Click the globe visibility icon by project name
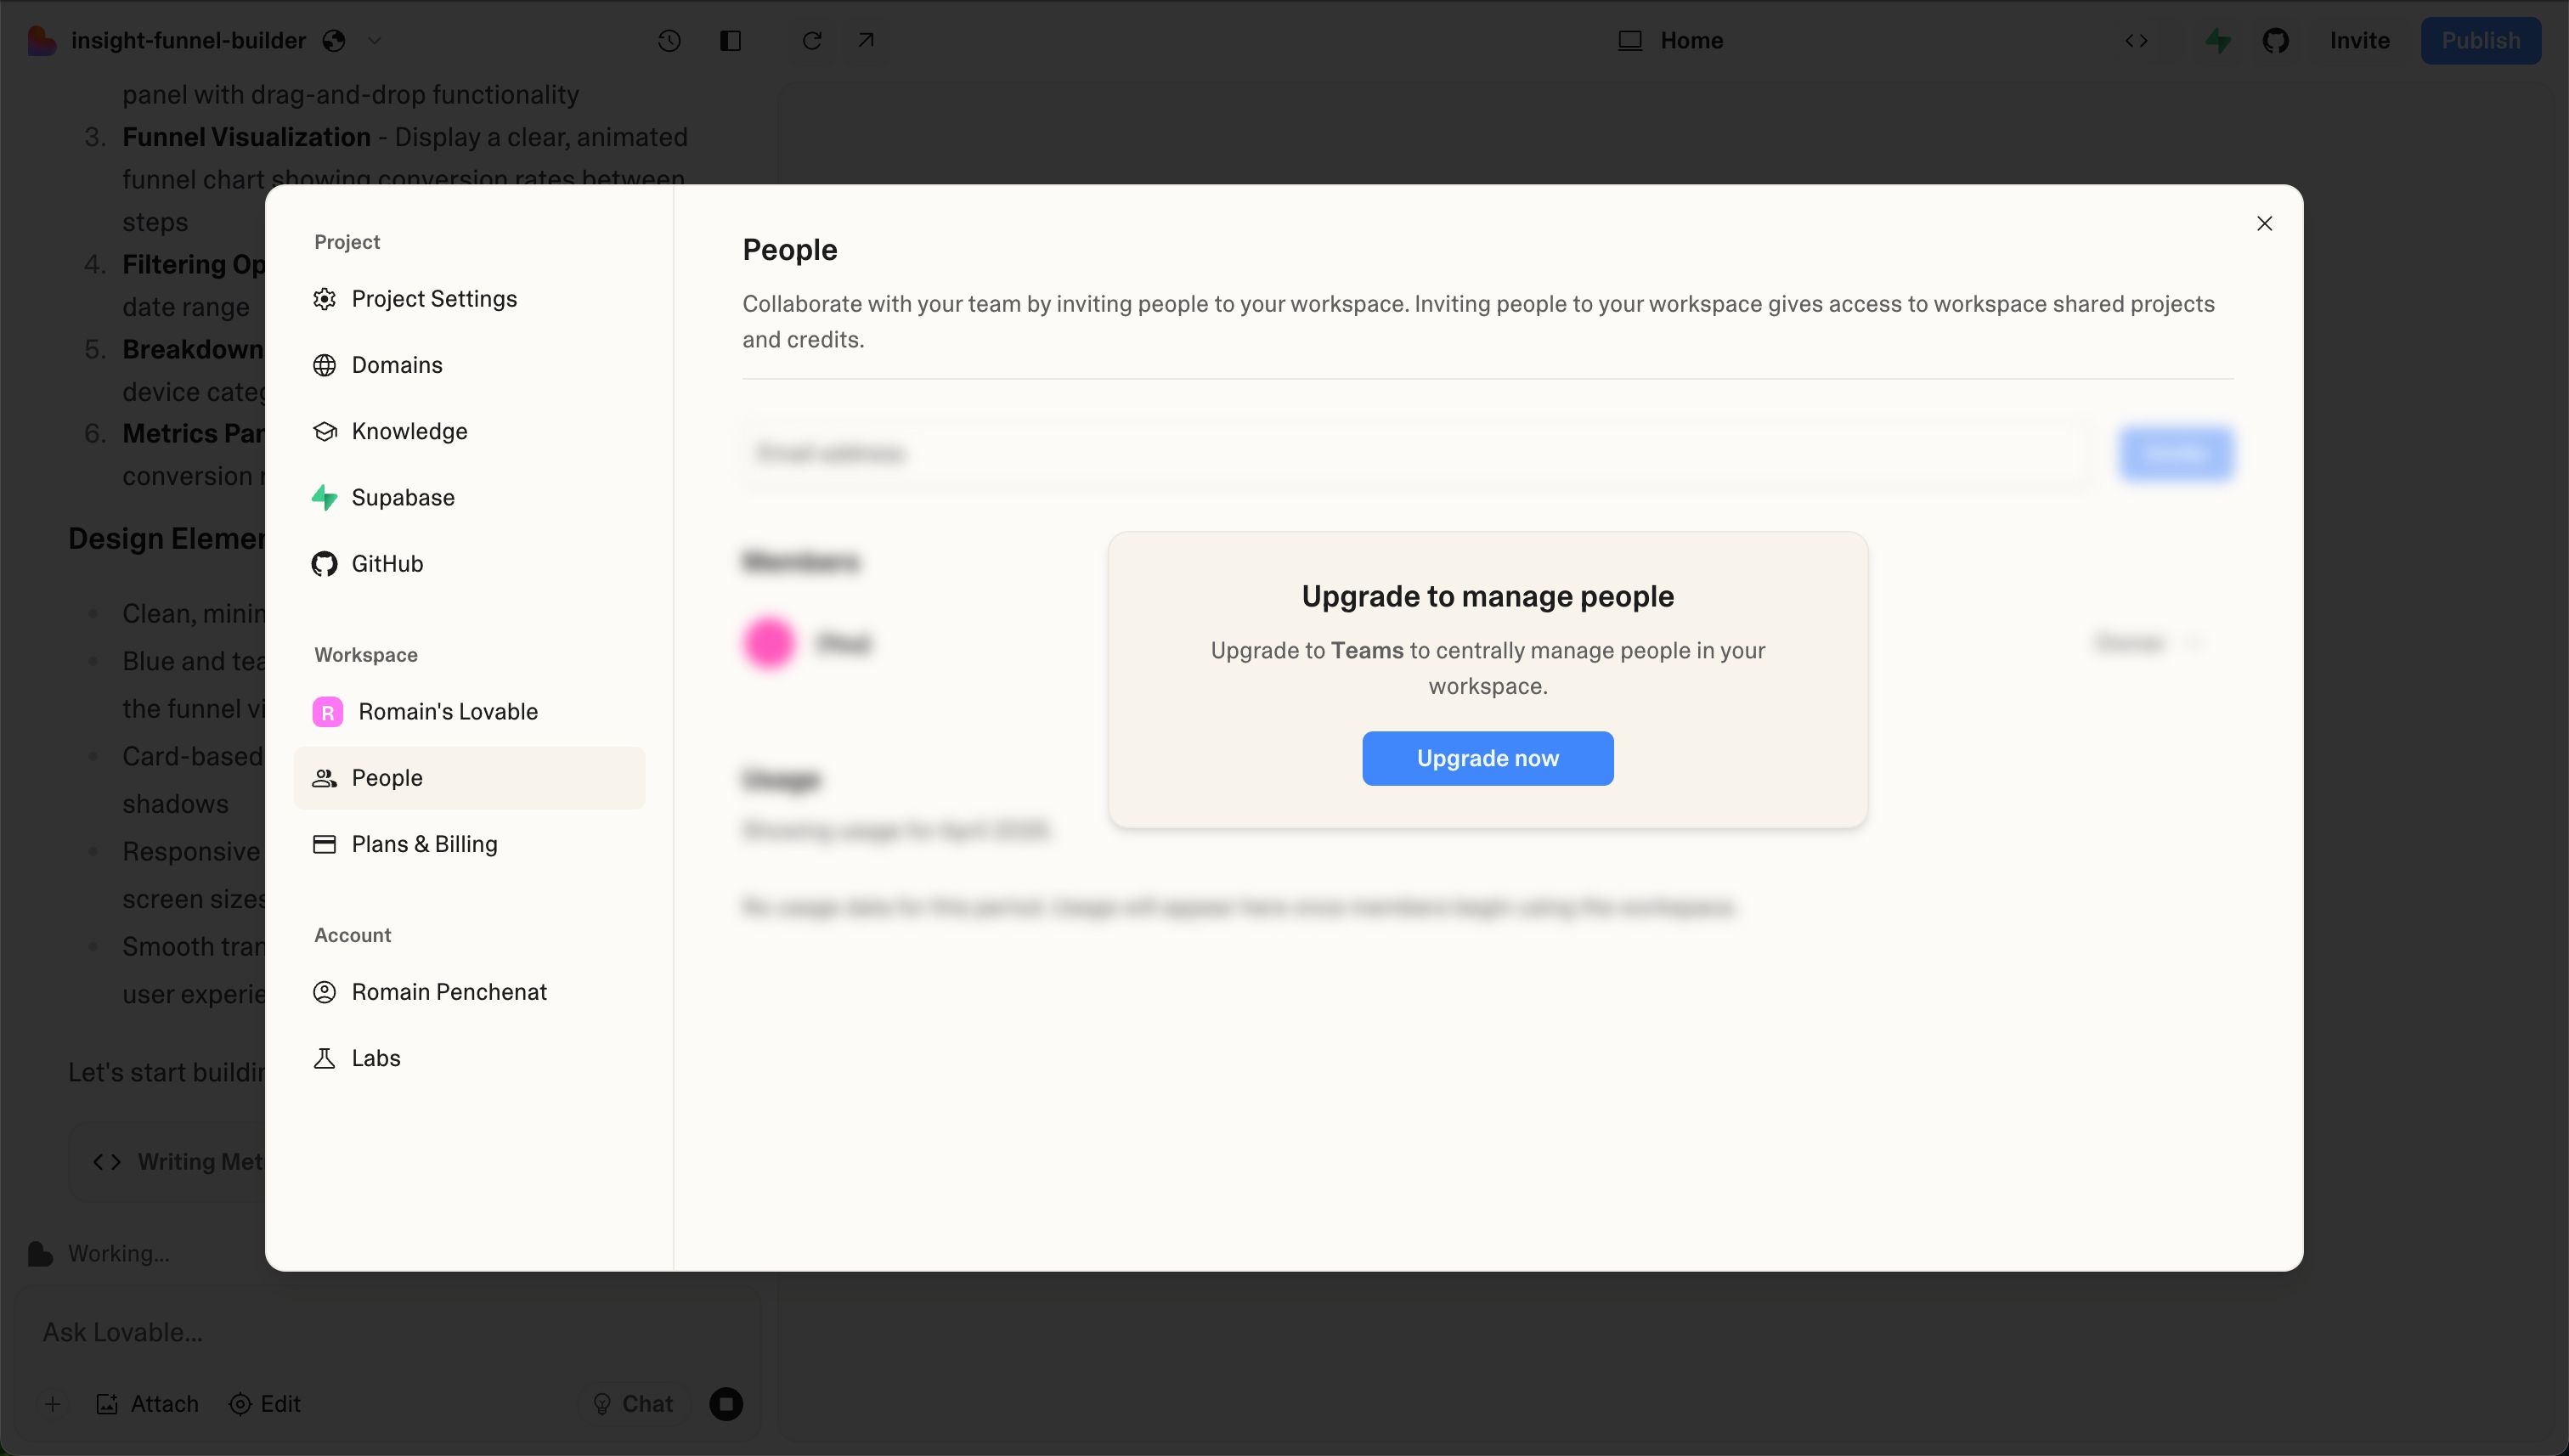Screen dimensions: 2569x1456 [x=334, y=40]
